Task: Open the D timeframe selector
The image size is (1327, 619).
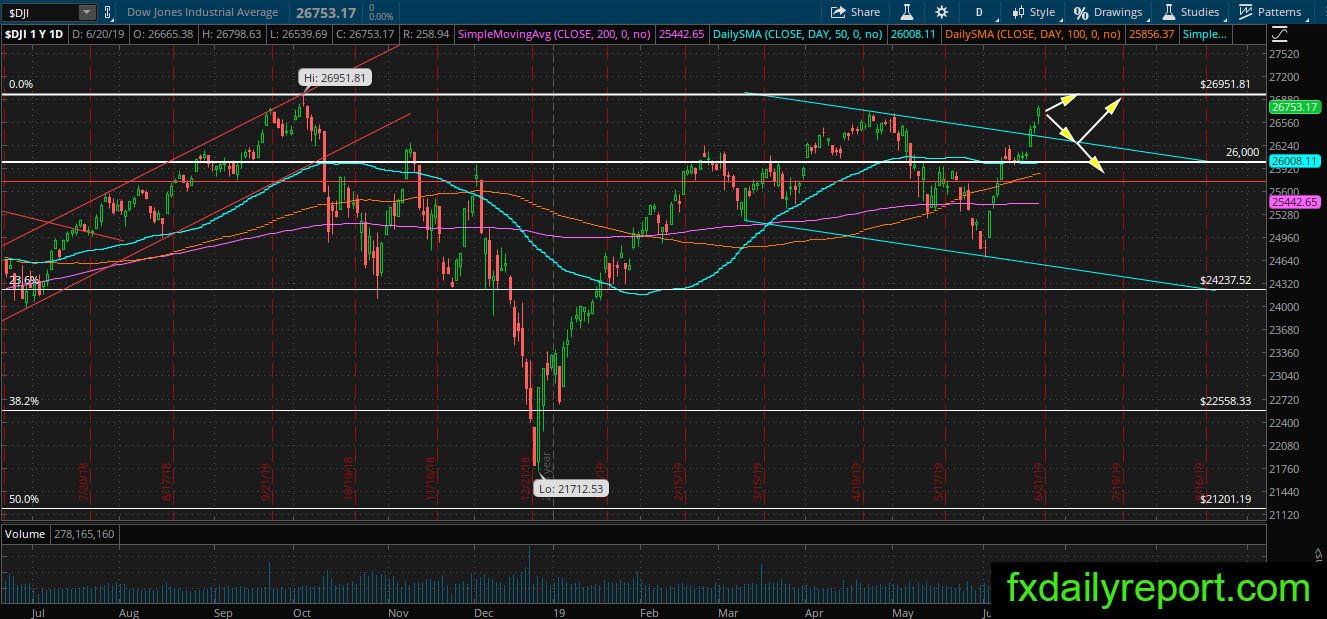Action: tap(979, 12)
